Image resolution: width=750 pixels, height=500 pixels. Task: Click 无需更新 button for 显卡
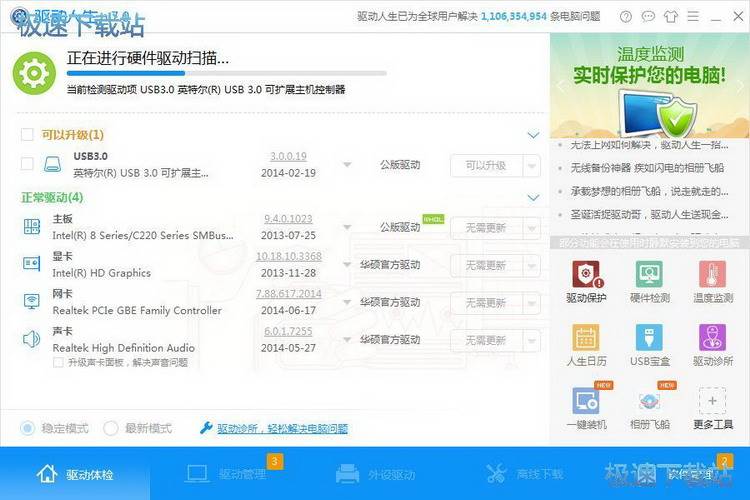pyautogui.click(x=486, y=266)
